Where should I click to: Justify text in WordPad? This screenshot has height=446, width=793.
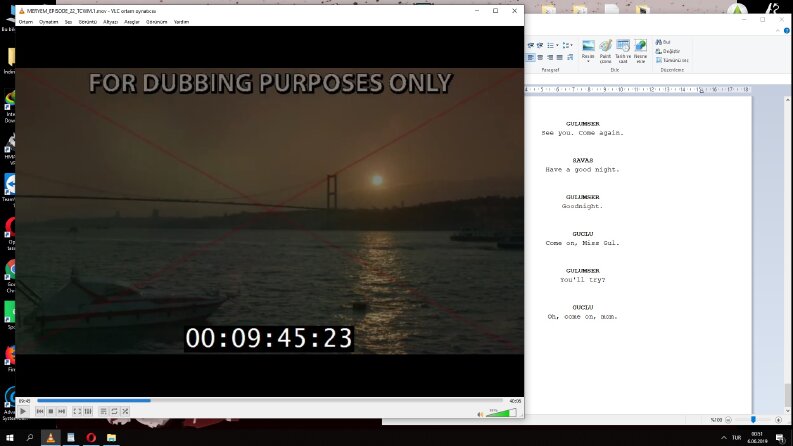point(559,58)
